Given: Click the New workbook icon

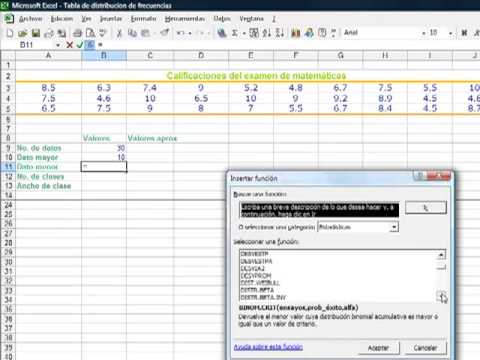Looking at the screenshot, I should [10, 33].
